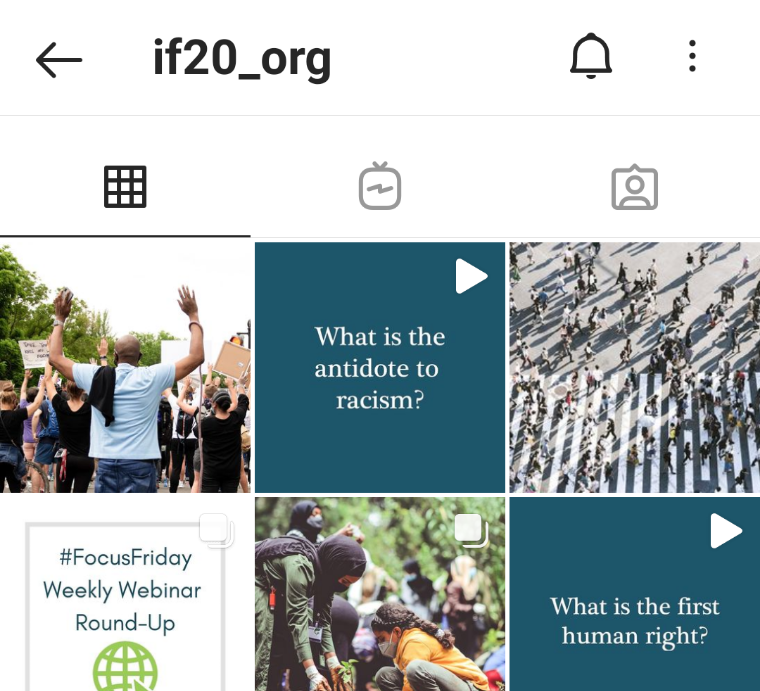Open the three-dot options menu
760x691 pixels.
pyautogui.click(x=693, y=56)
